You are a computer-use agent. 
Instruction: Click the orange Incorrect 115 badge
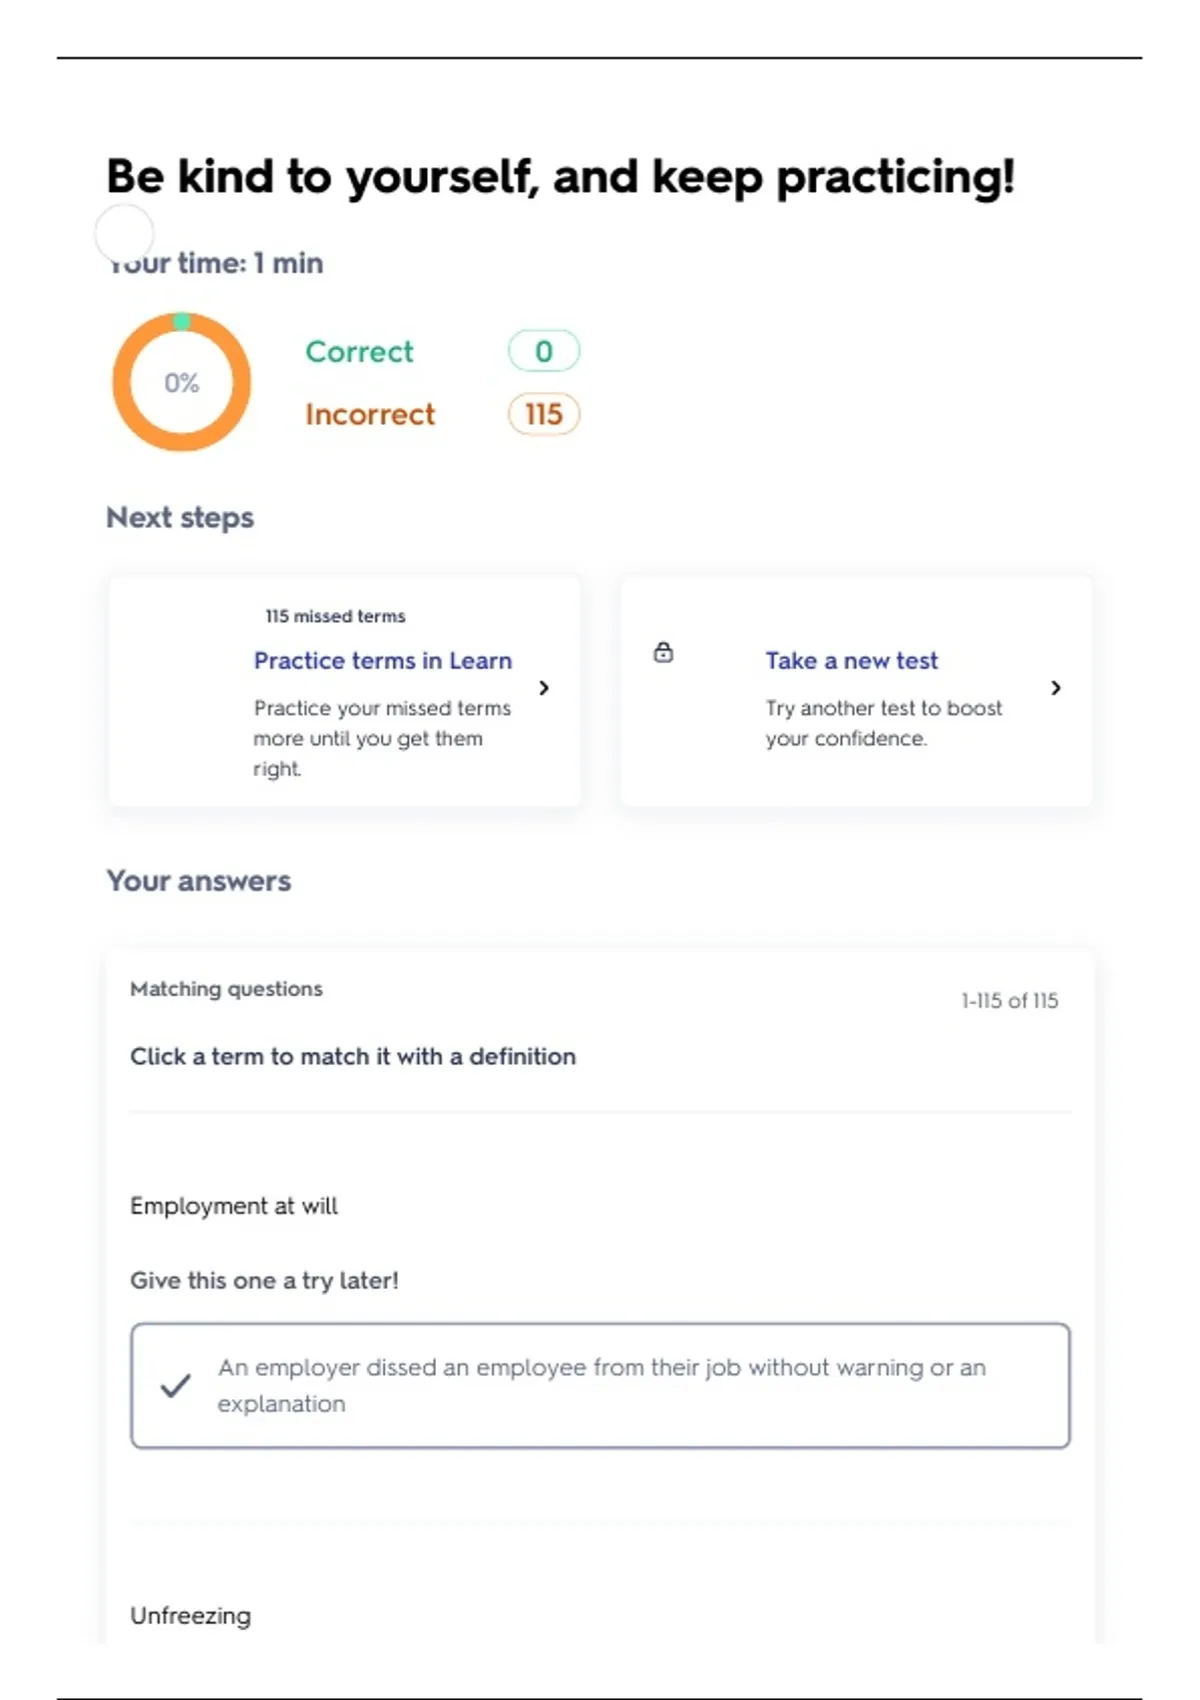click(x=543, y=414)
